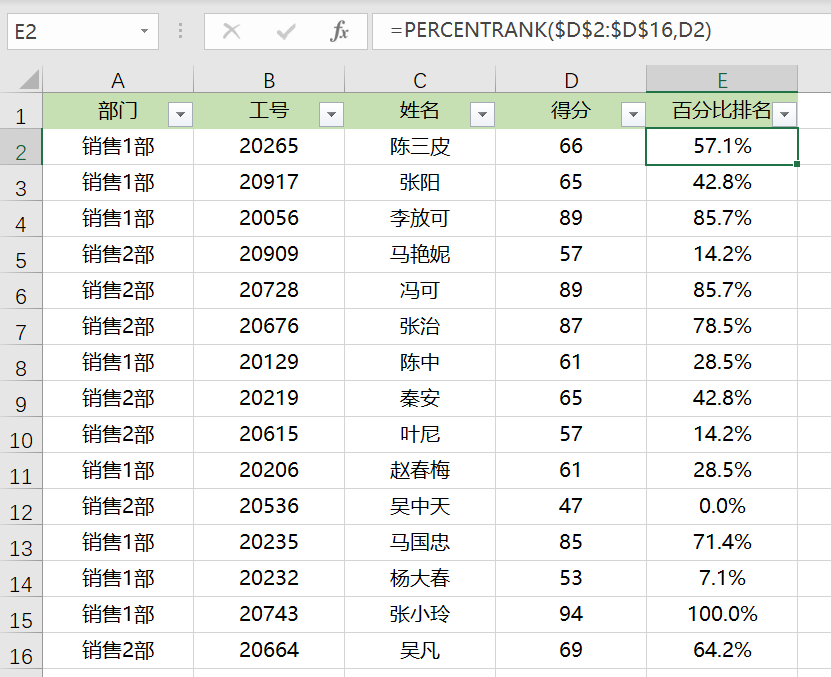This screenshot has width=831, height=677.
Task: Select score cell 87
Action: tap(571, 327)
